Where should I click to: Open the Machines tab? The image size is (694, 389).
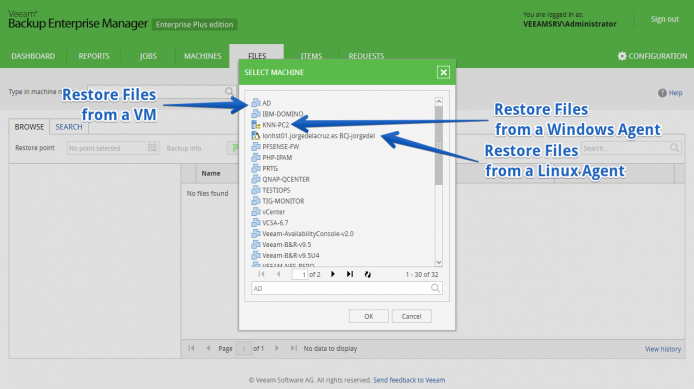pos(203,56)
